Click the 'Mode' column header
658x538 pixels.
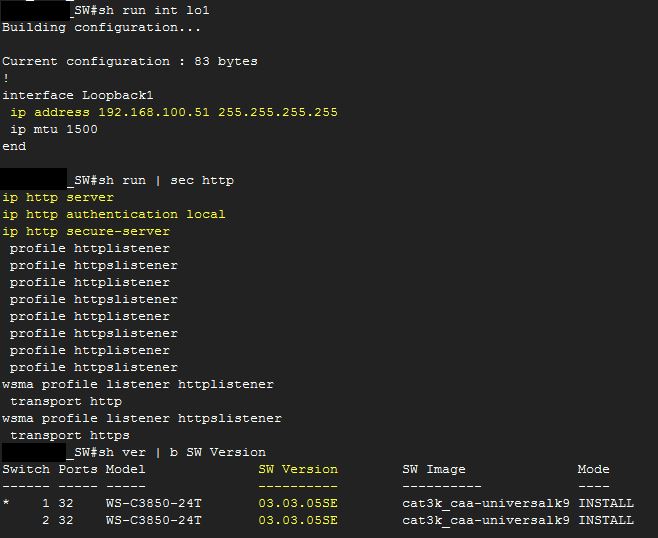593,469
